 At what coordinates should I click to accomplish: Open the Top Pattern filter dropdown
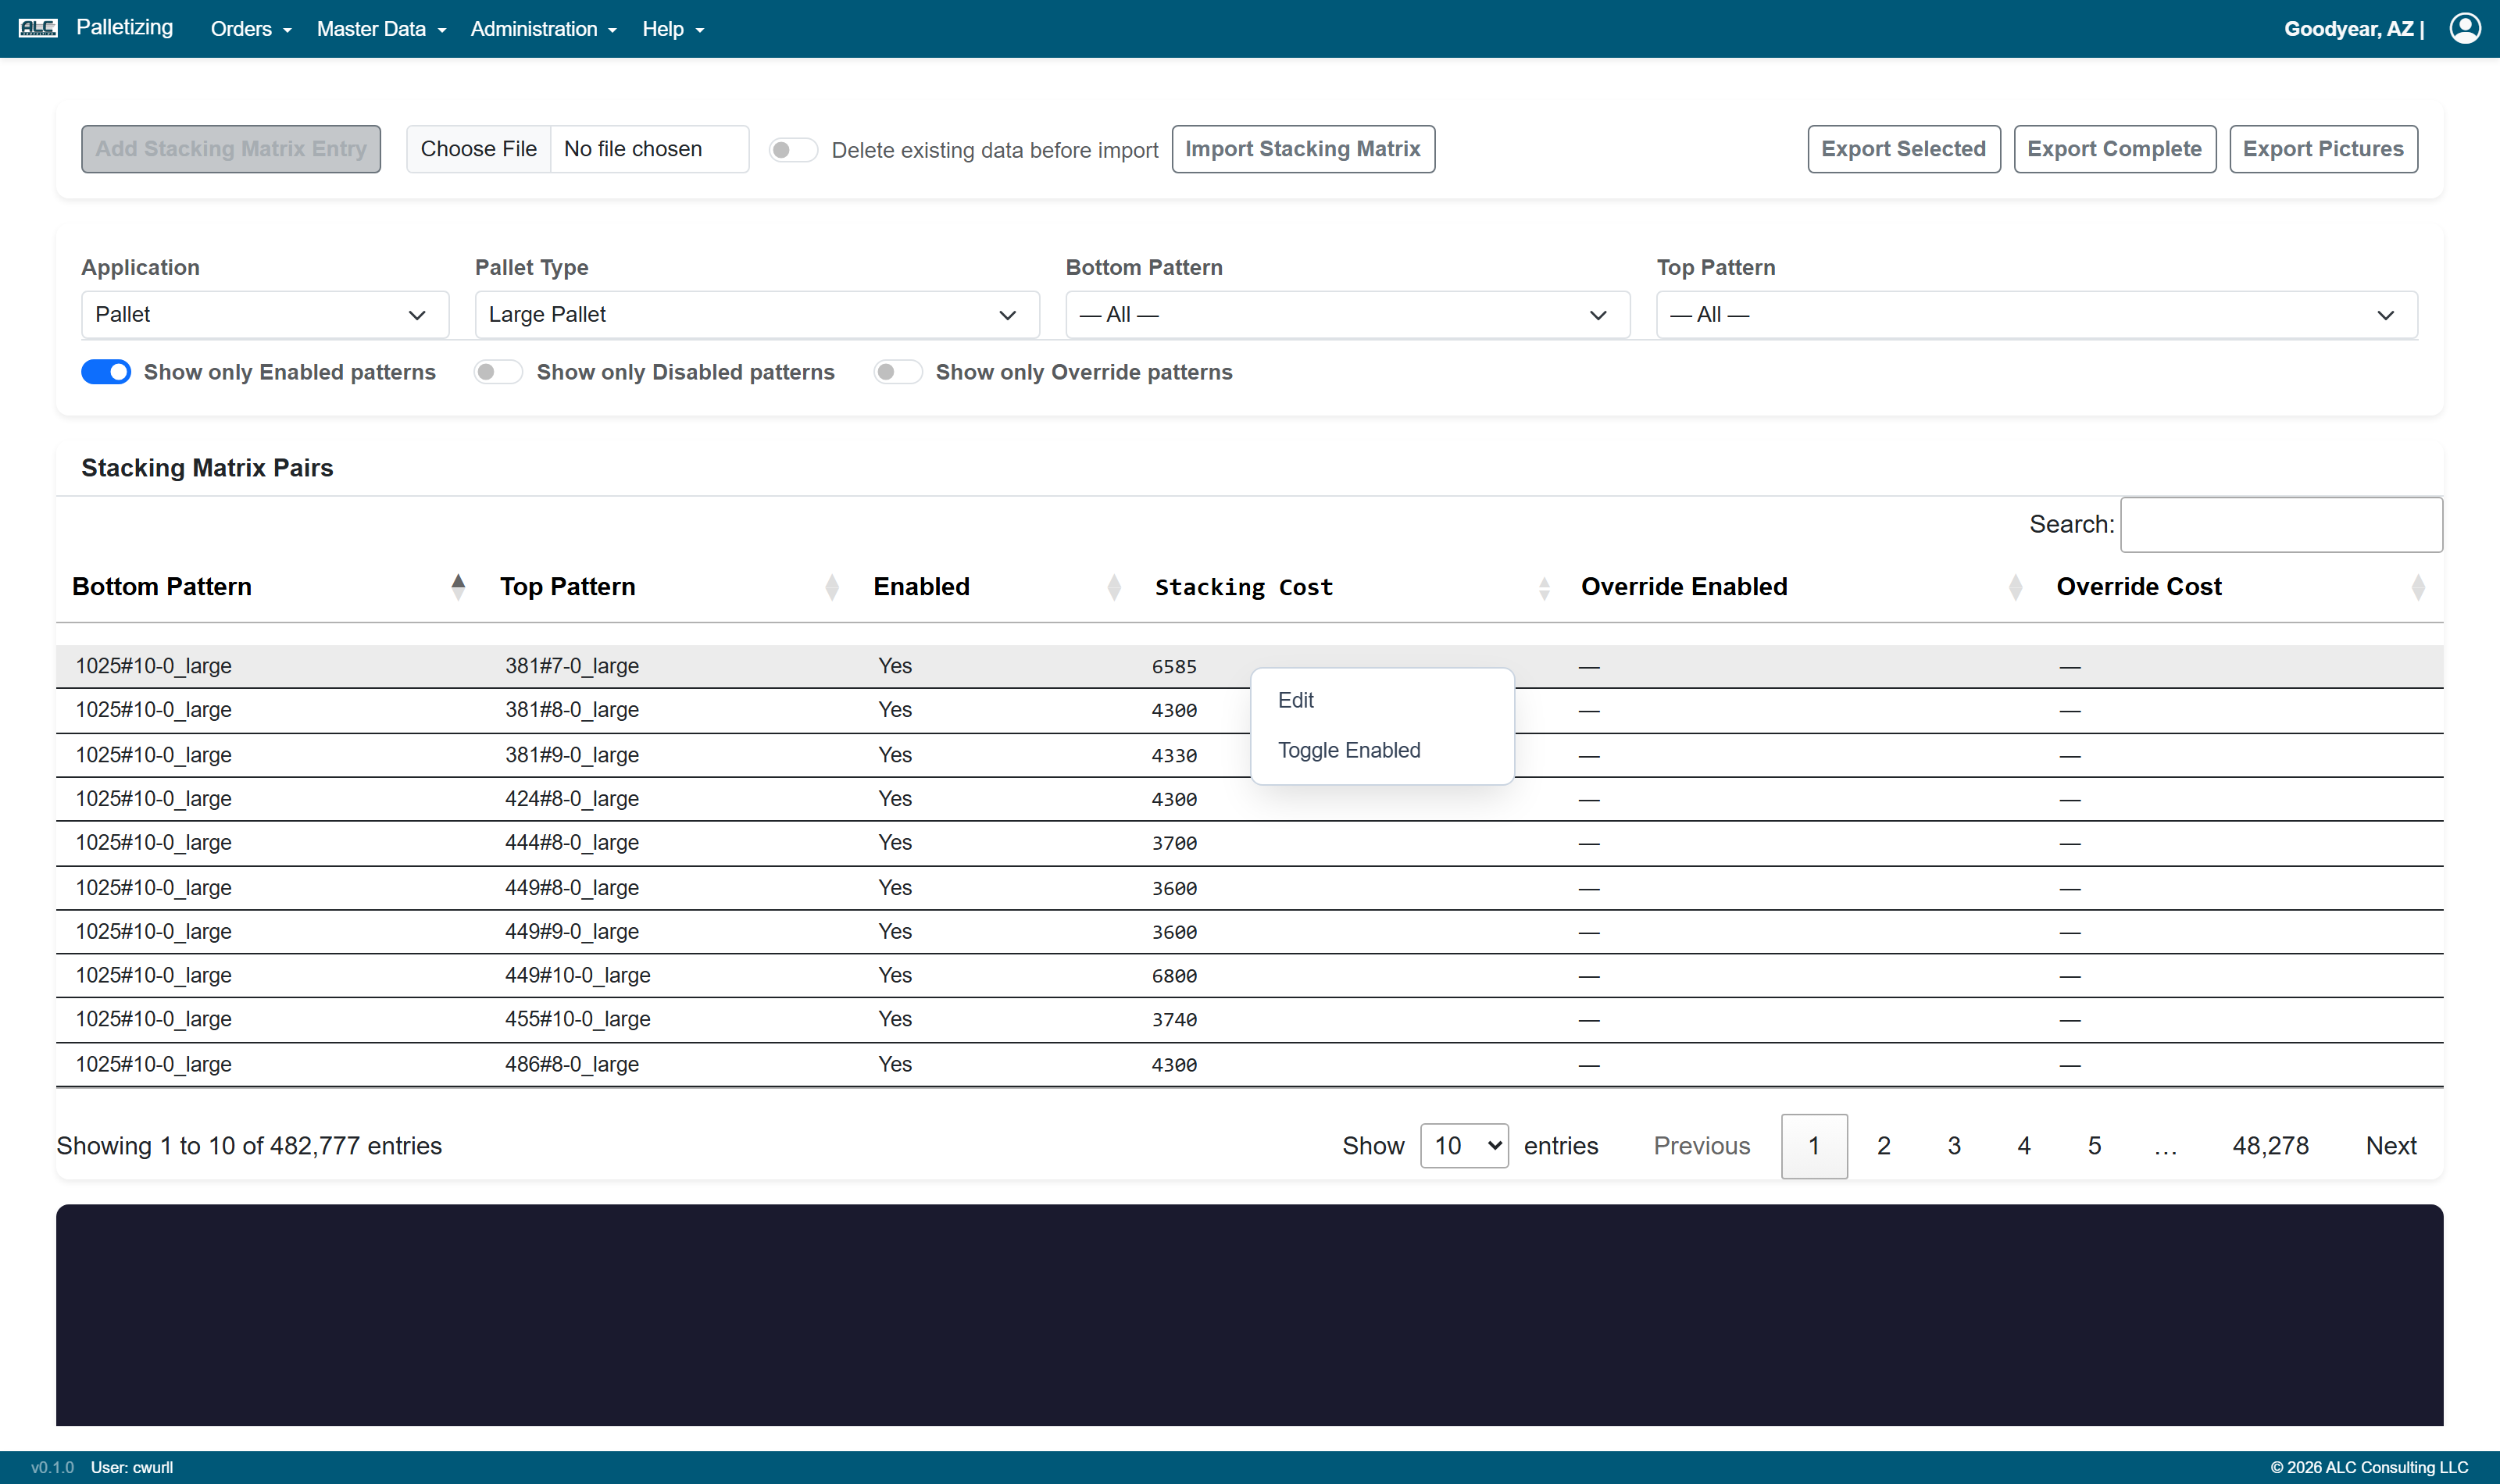click(2036, 315)
